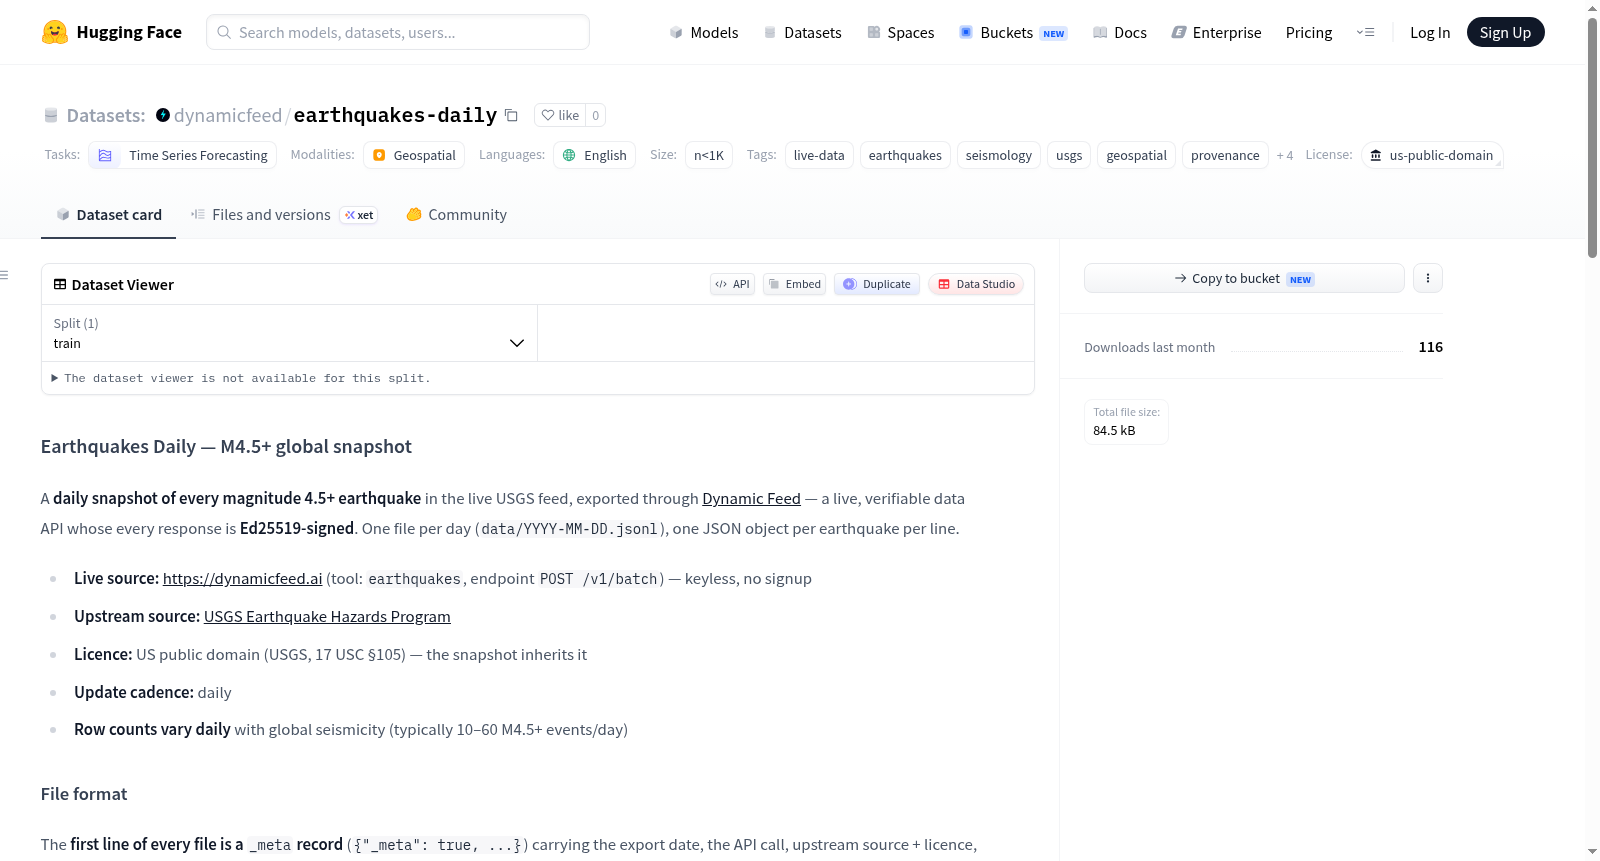Screen dimensions: 1600x861
Task: Click the downloads count 116
Action: point(1431,347)
